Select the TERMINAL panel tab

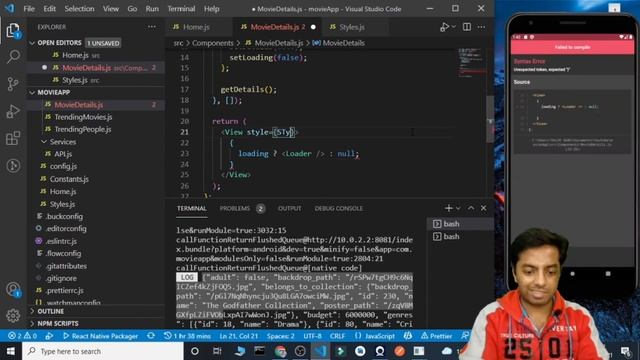(x=191, y=209)
